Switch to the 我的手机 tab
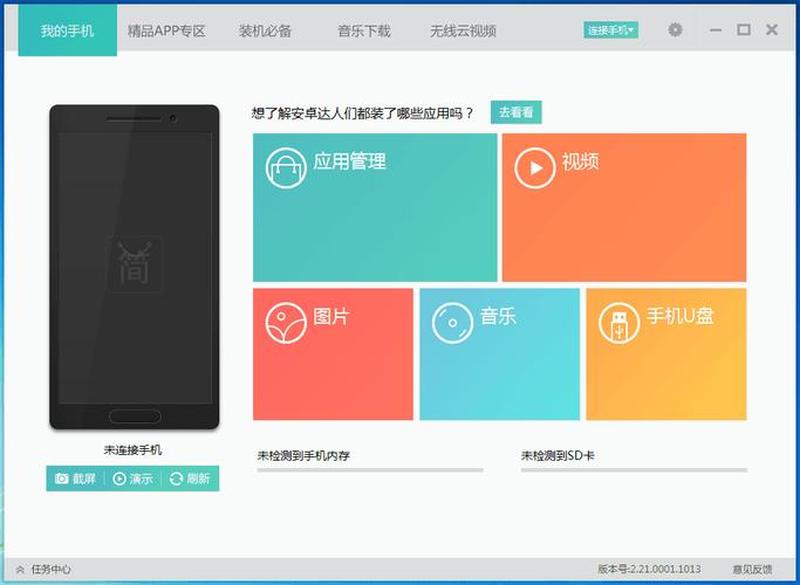The width and height of the screenshot is (800, 585). point(67,31)
